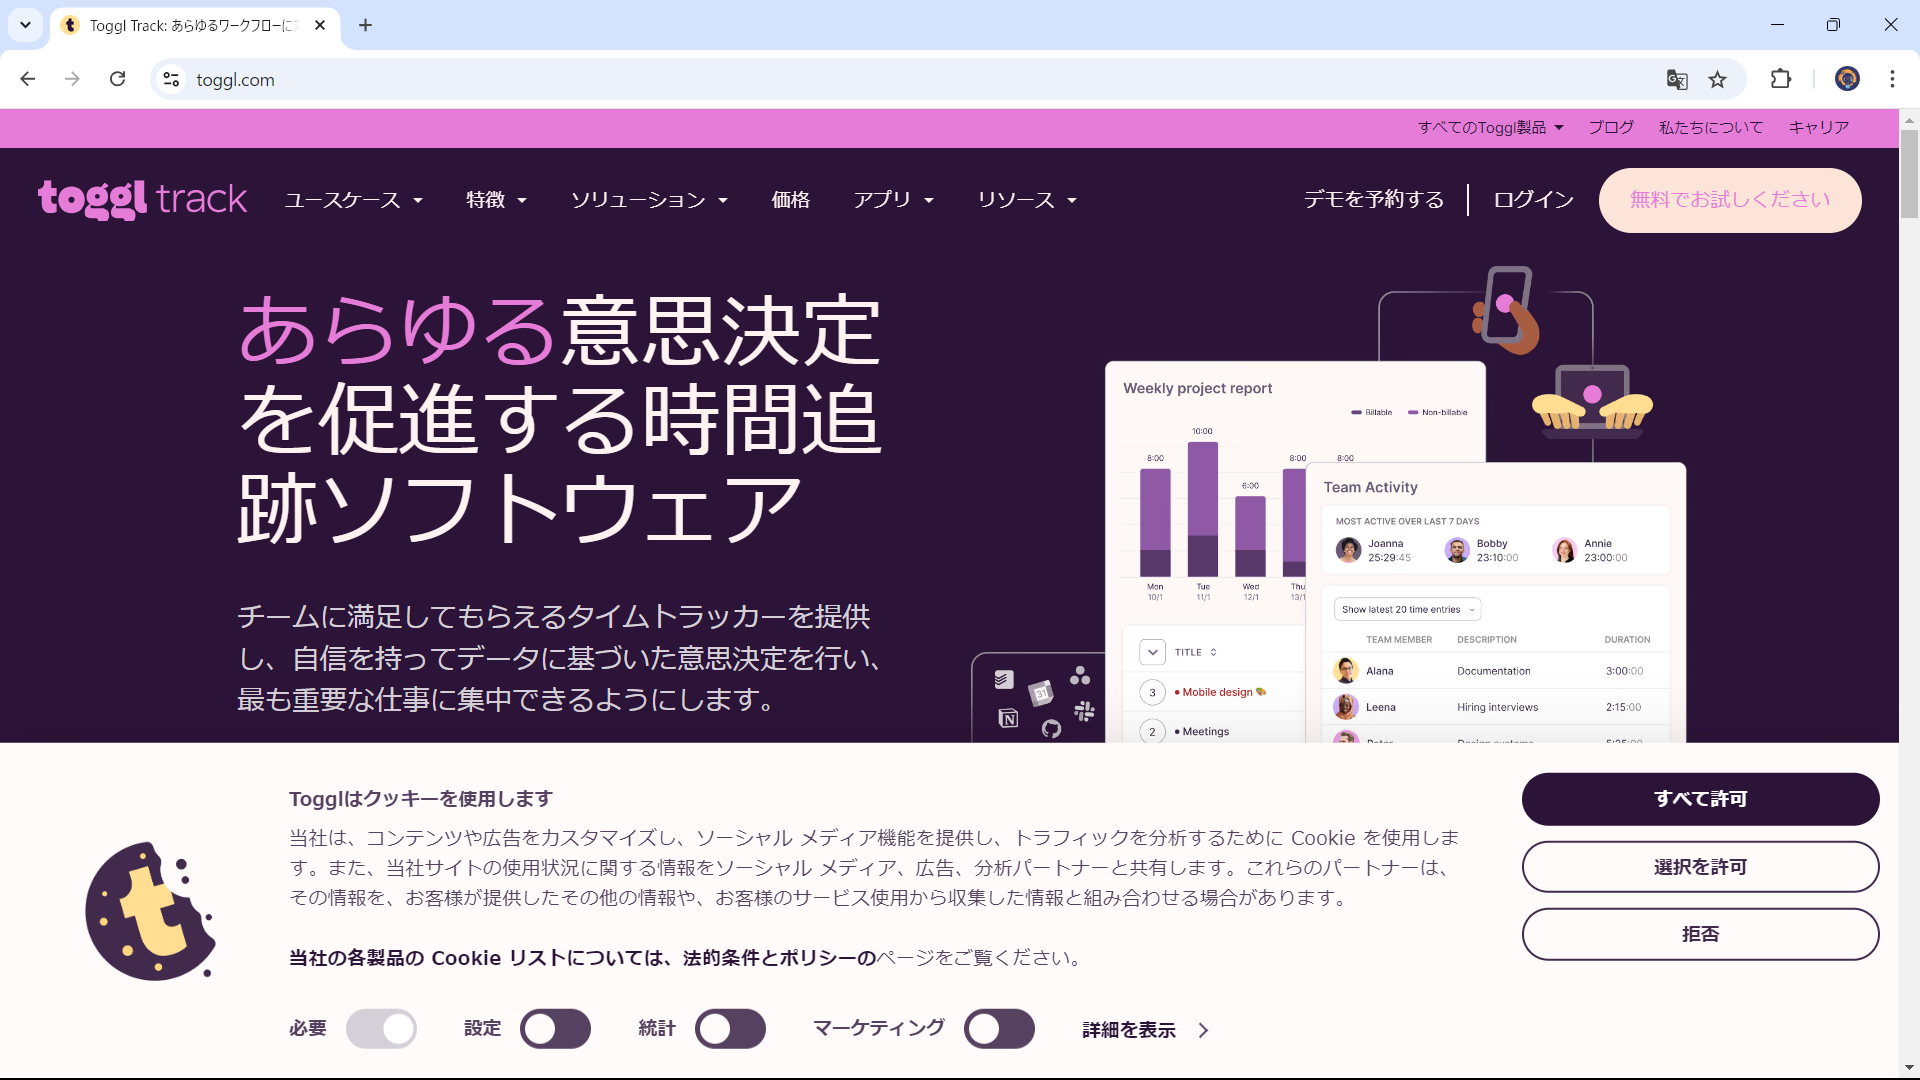Image resolution: width=1920 pixels, height=1080 pixels.
Task: Open a new browser tab
Action: click(x=366, y=25)
